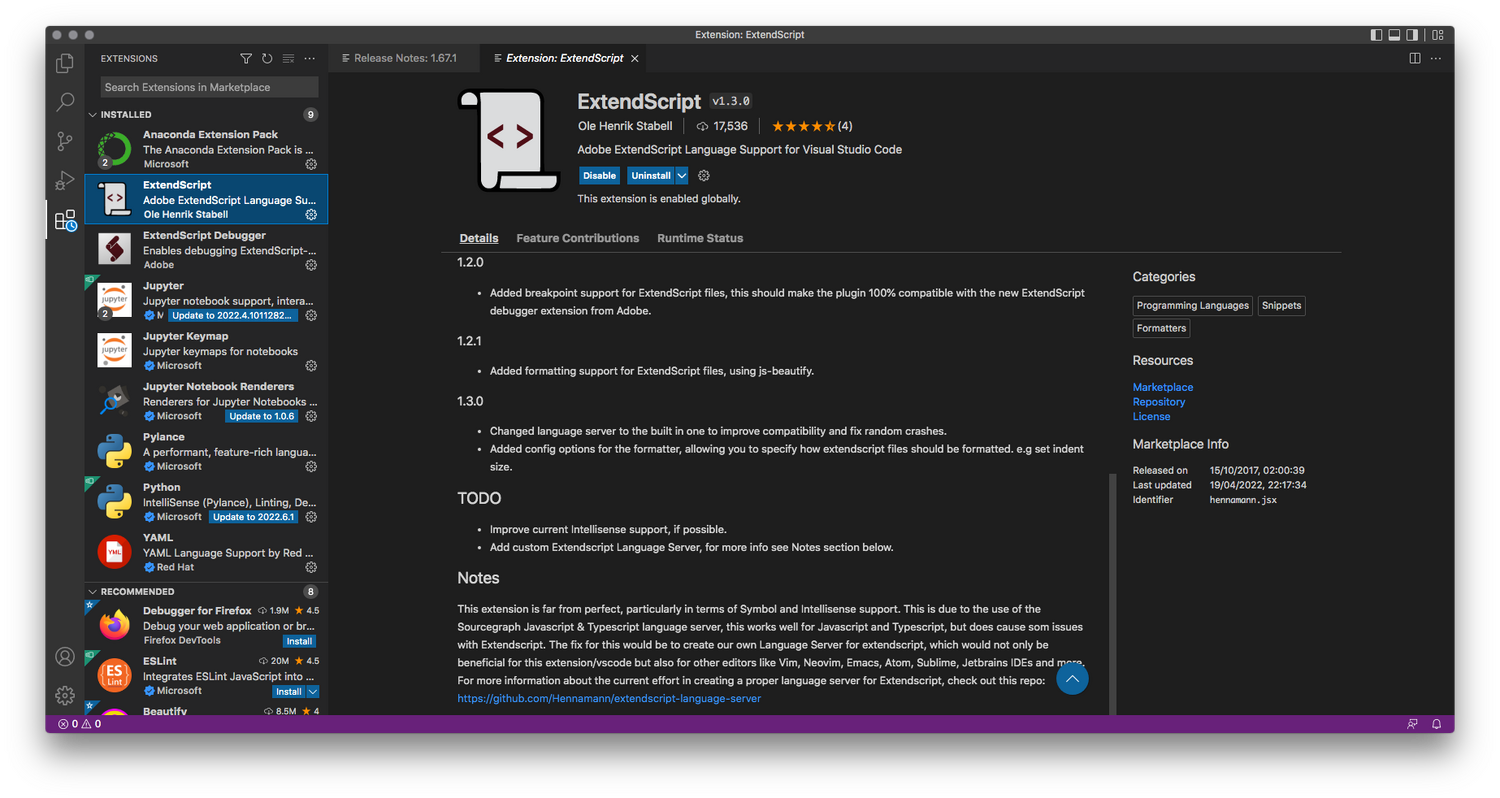This screenshot has width=1500, height=798.
Task: Toggle secondary side bar visibility
Action: click(1413, 35)
